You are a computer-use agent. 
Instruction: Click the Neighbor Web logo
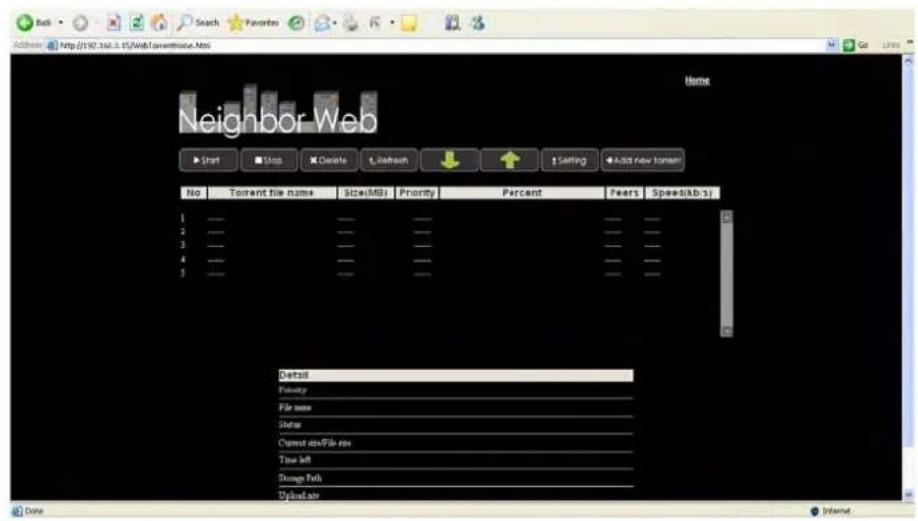pos(278,111)
